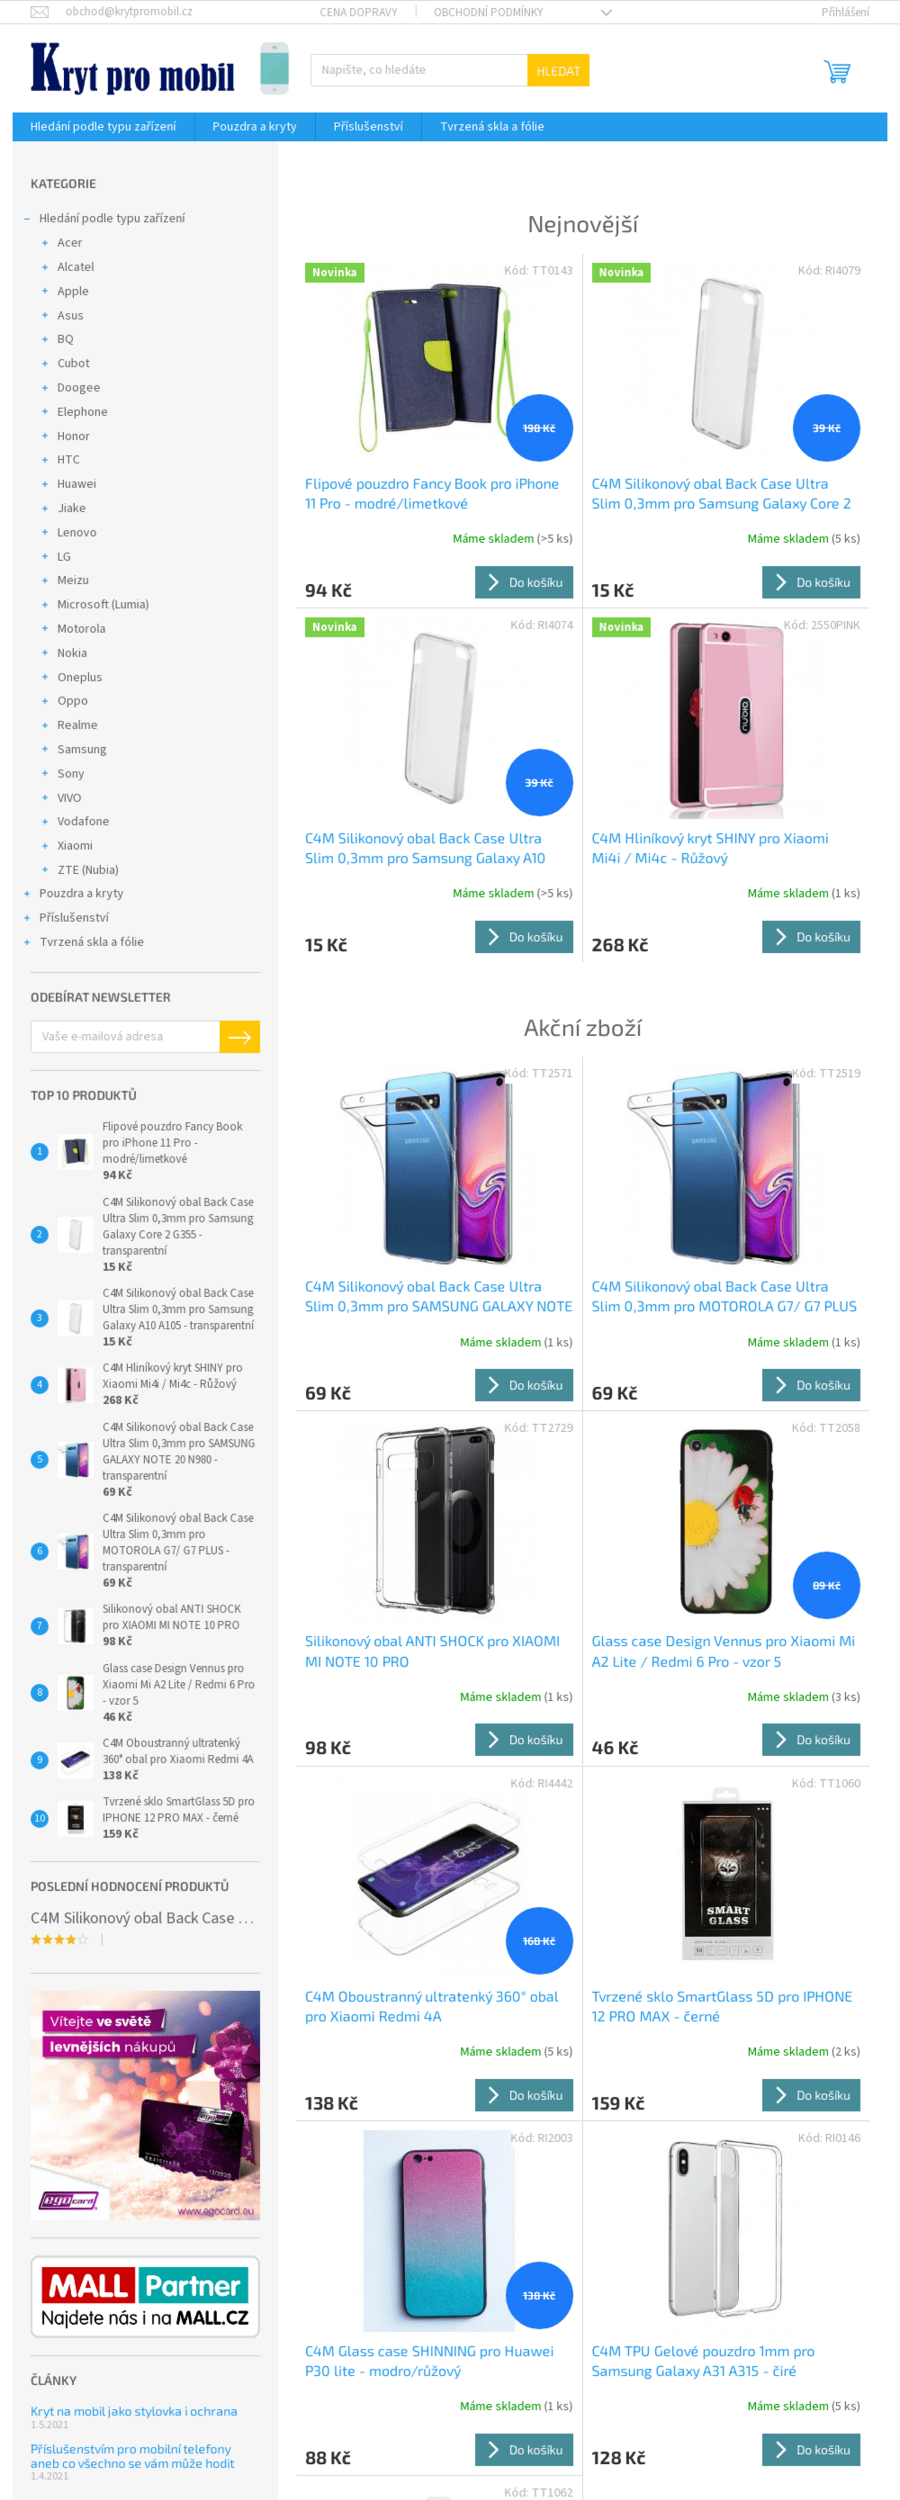Expand the Pouzdra a kryty sidebar category

click(x=27, y=893)
